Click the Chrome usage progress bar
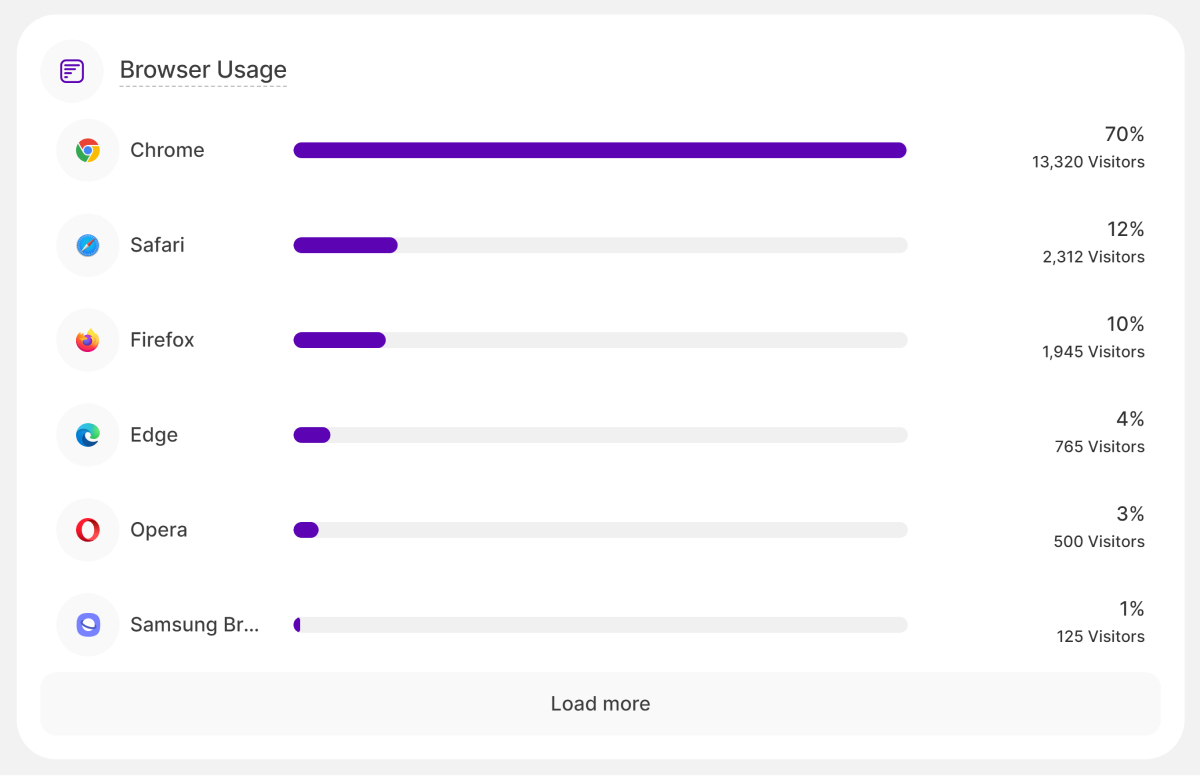 [x=600, y=151]
